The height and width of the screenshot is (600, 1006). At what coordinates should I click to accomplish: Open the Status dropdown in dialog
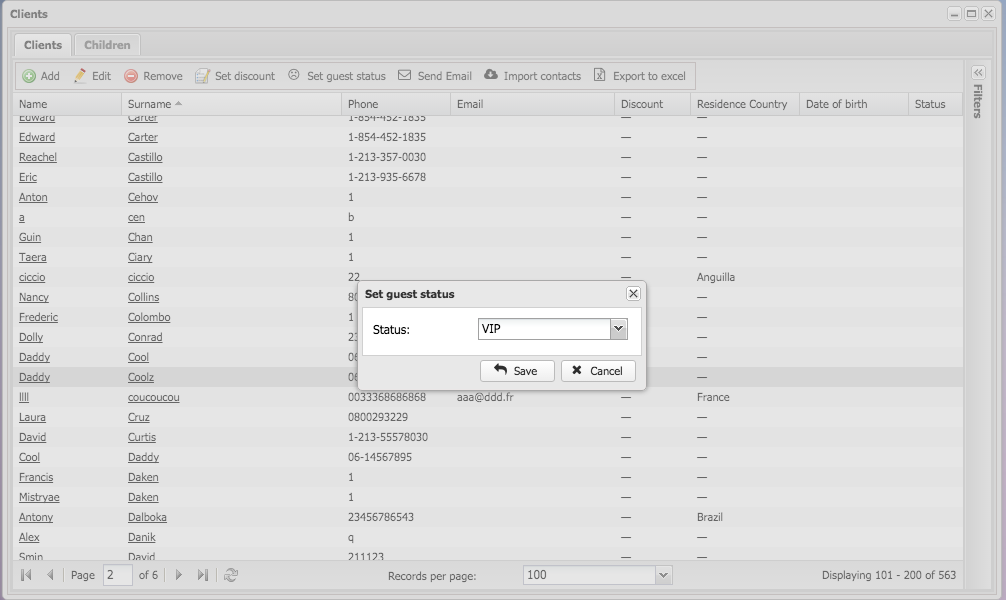tap(618, 329)
